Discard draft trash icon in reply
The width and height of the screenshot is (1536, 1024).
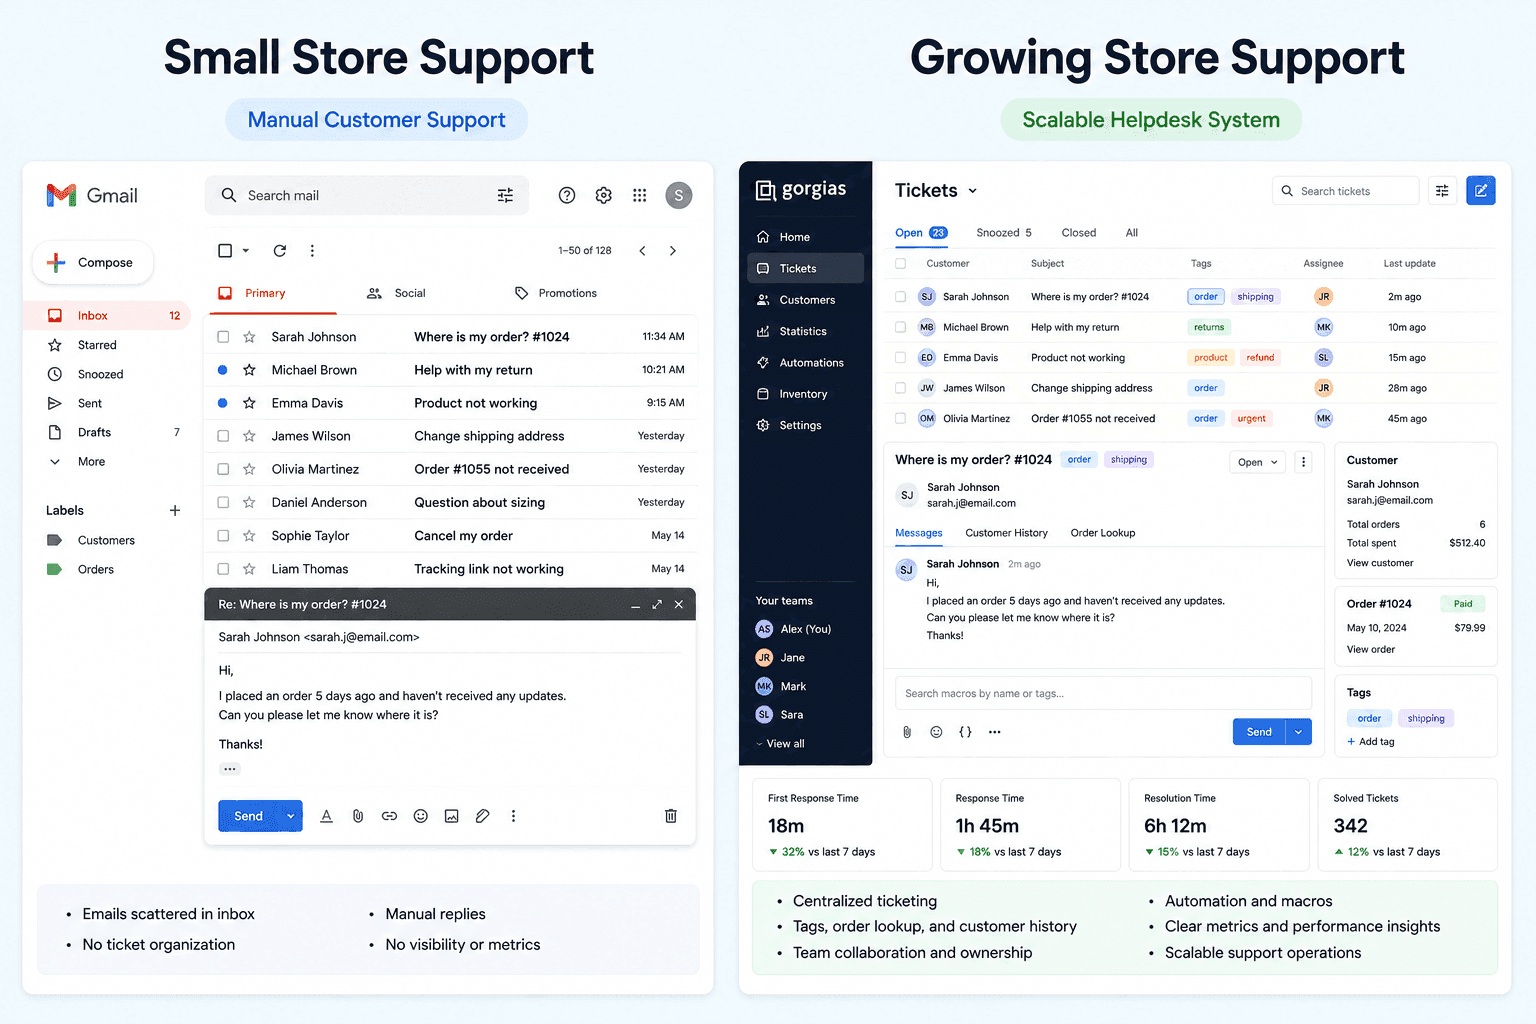671,816
